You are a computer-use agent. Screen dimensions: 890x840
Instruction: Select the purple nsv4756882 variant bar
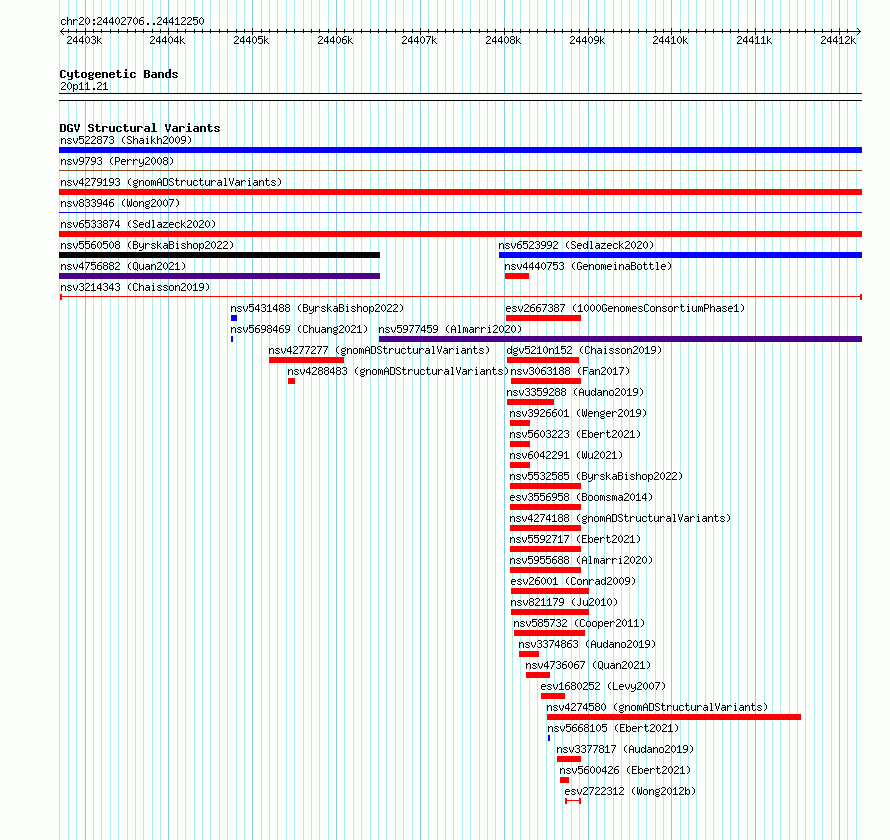(x=220, y=276)
